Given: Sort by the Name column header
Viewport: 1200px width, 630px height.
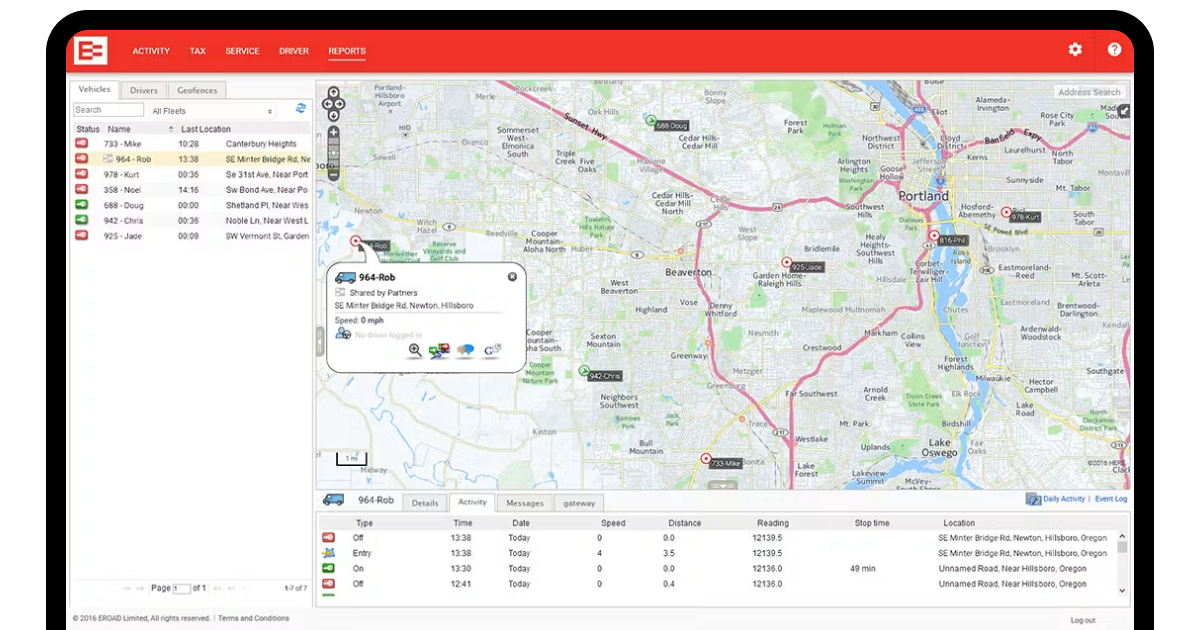Looking at the screenshot, I should 119,129.
